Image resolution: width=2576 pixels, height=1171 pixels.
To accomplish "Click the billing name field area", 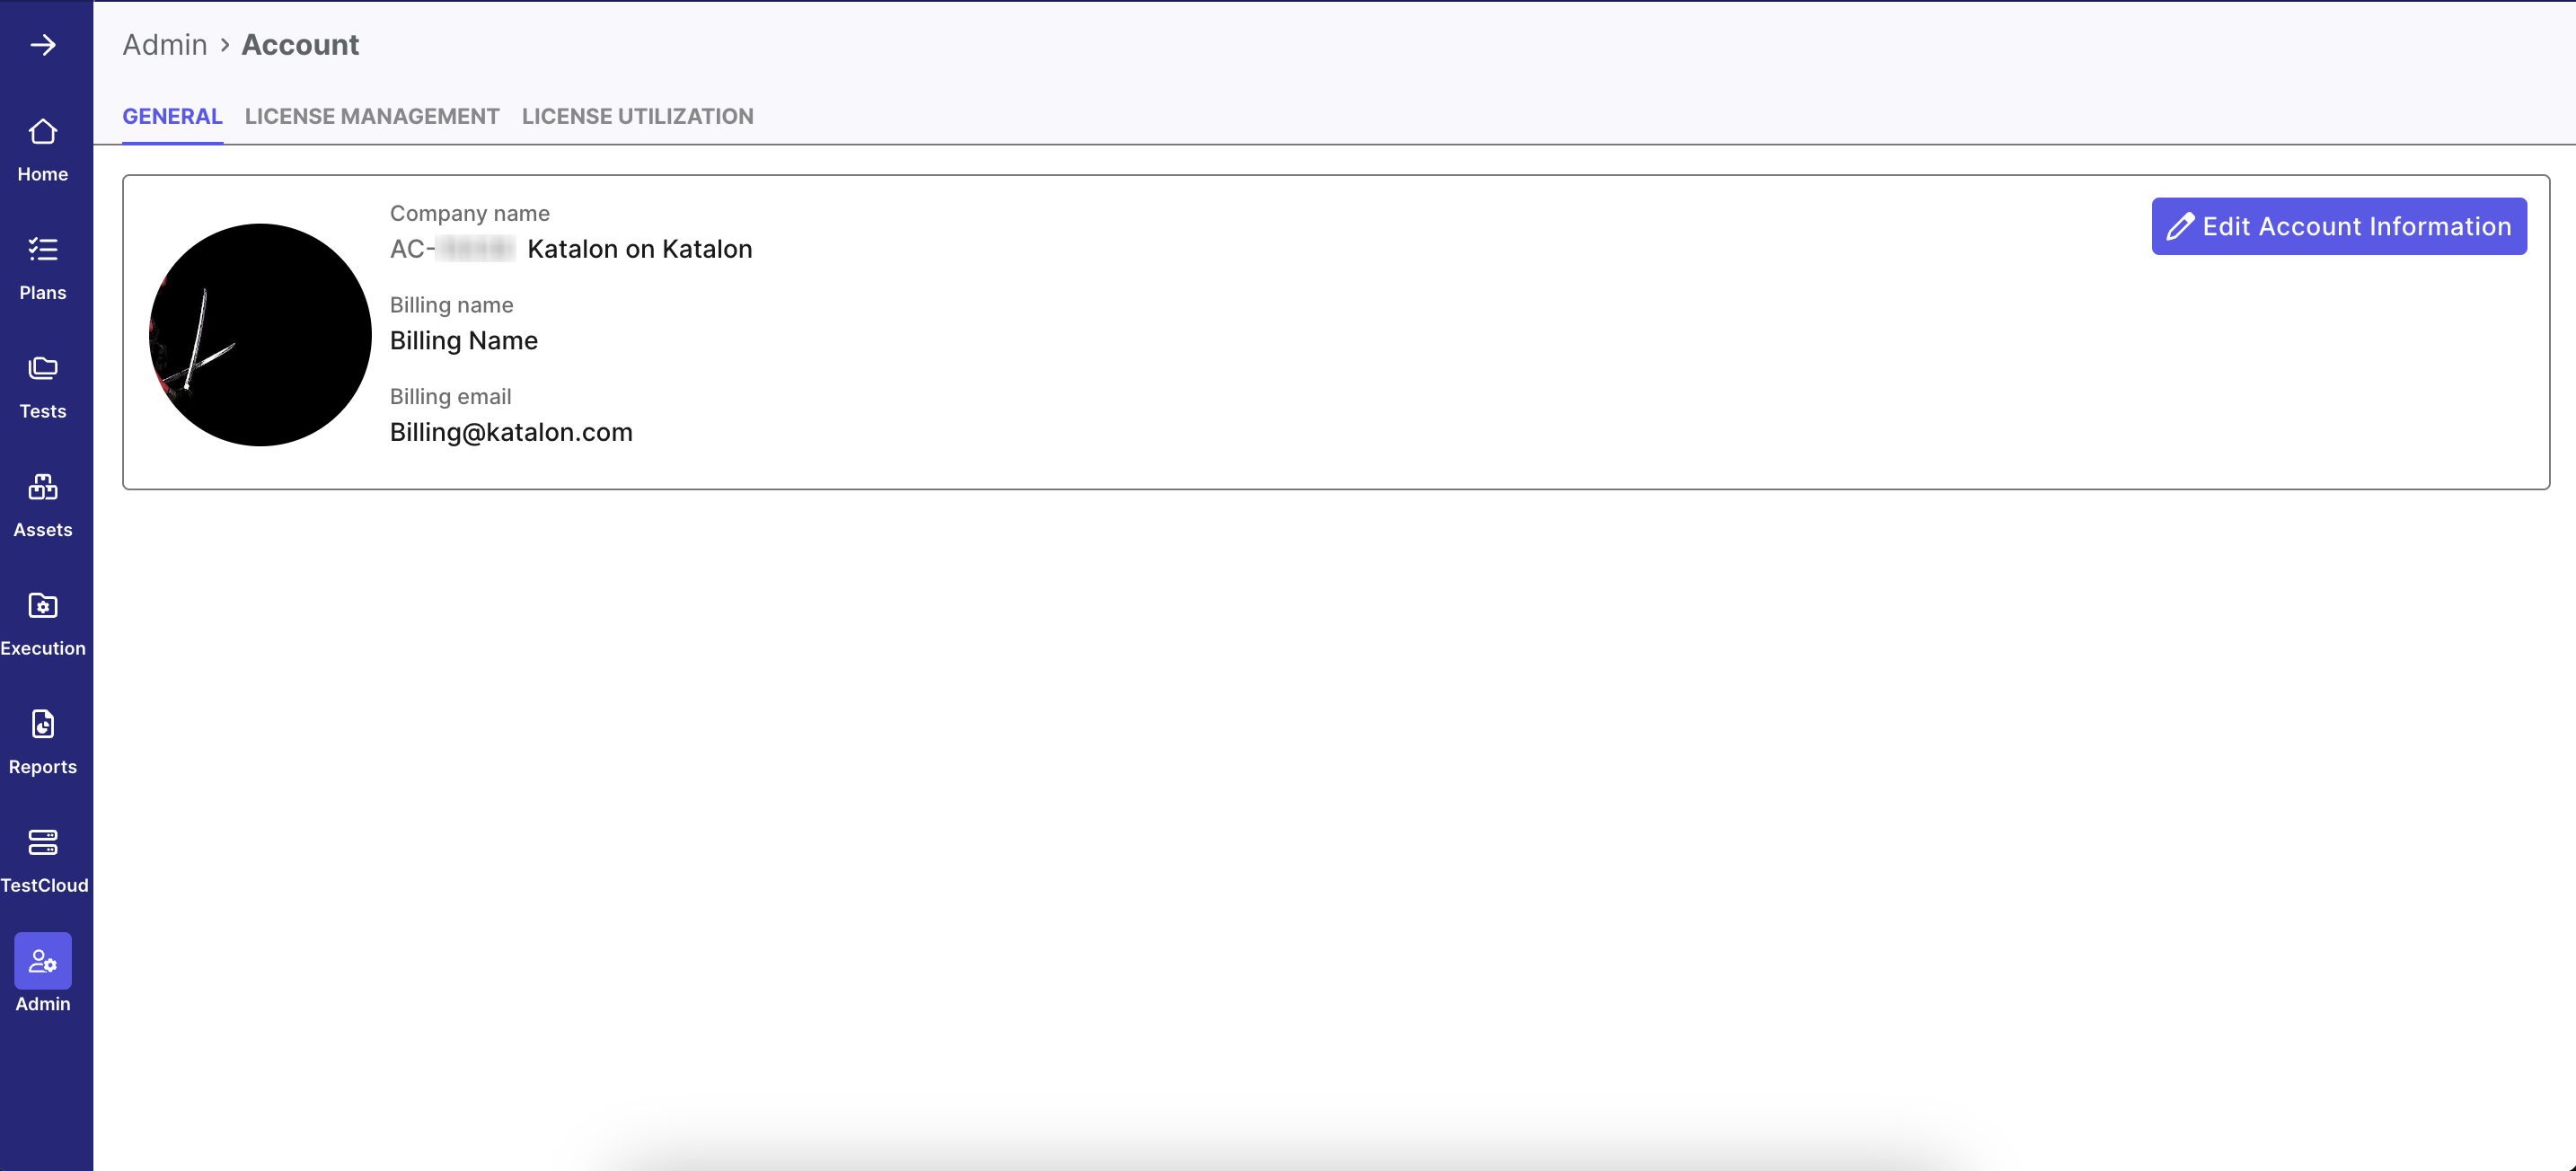I will pyautogui.click(x=463, y=340).
